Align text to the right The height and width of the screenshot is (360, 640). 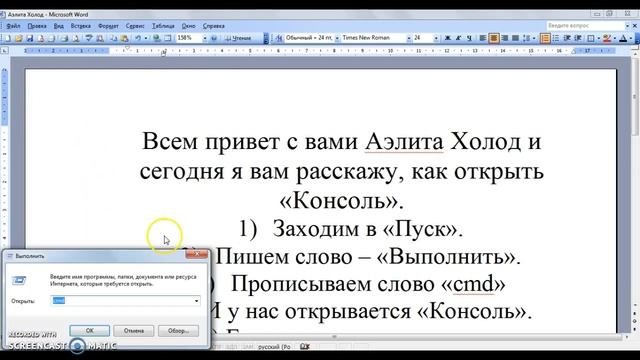tap(504, 38)
